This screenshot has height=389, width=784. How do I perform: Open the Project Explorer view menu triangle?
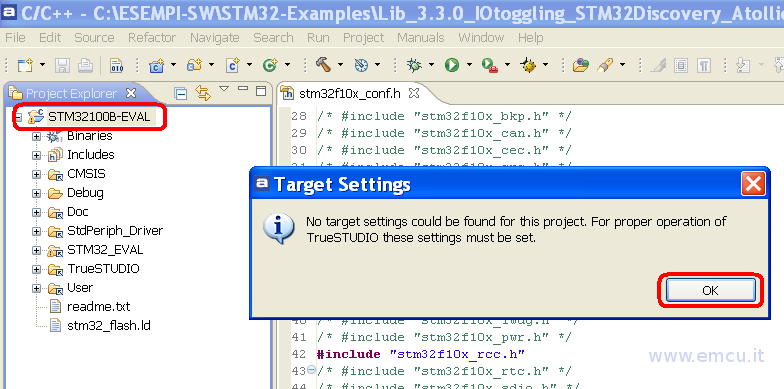(224, 89)
